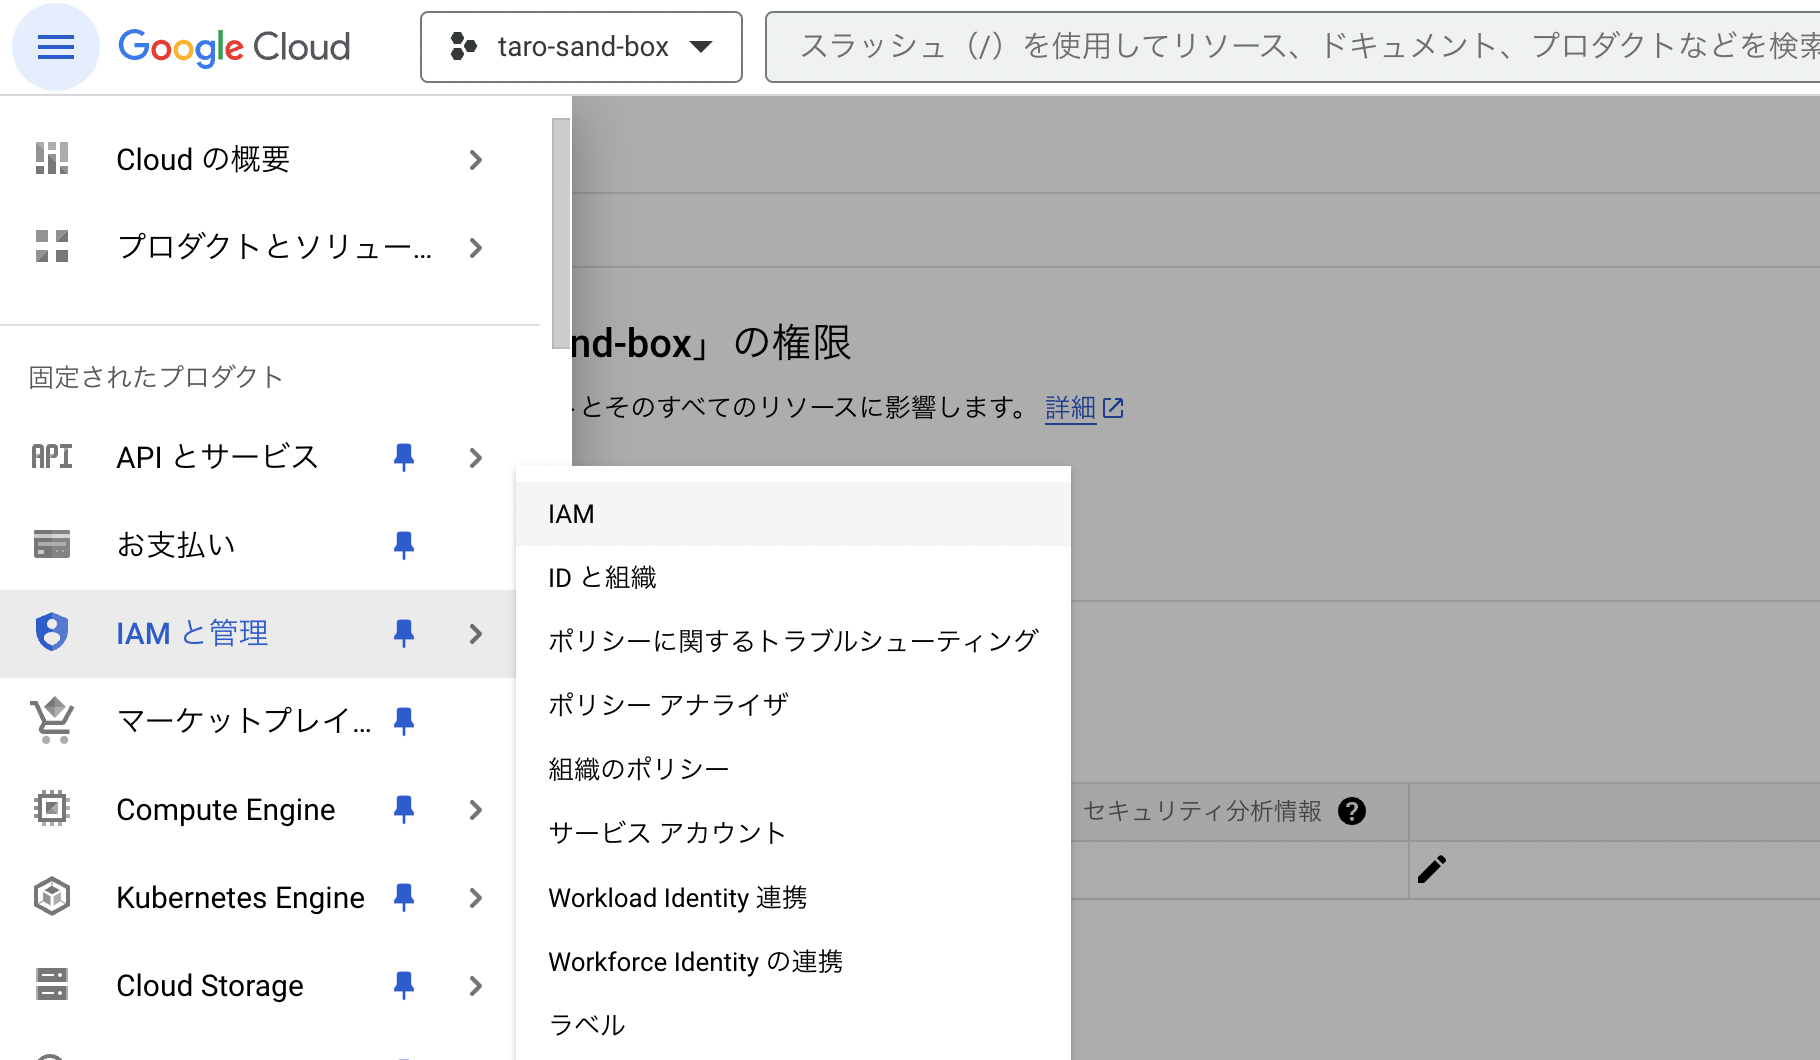Open IAM と管理 in the sidebar
The height and width of the screenshot is (1060, 1820).
[192, 633]
